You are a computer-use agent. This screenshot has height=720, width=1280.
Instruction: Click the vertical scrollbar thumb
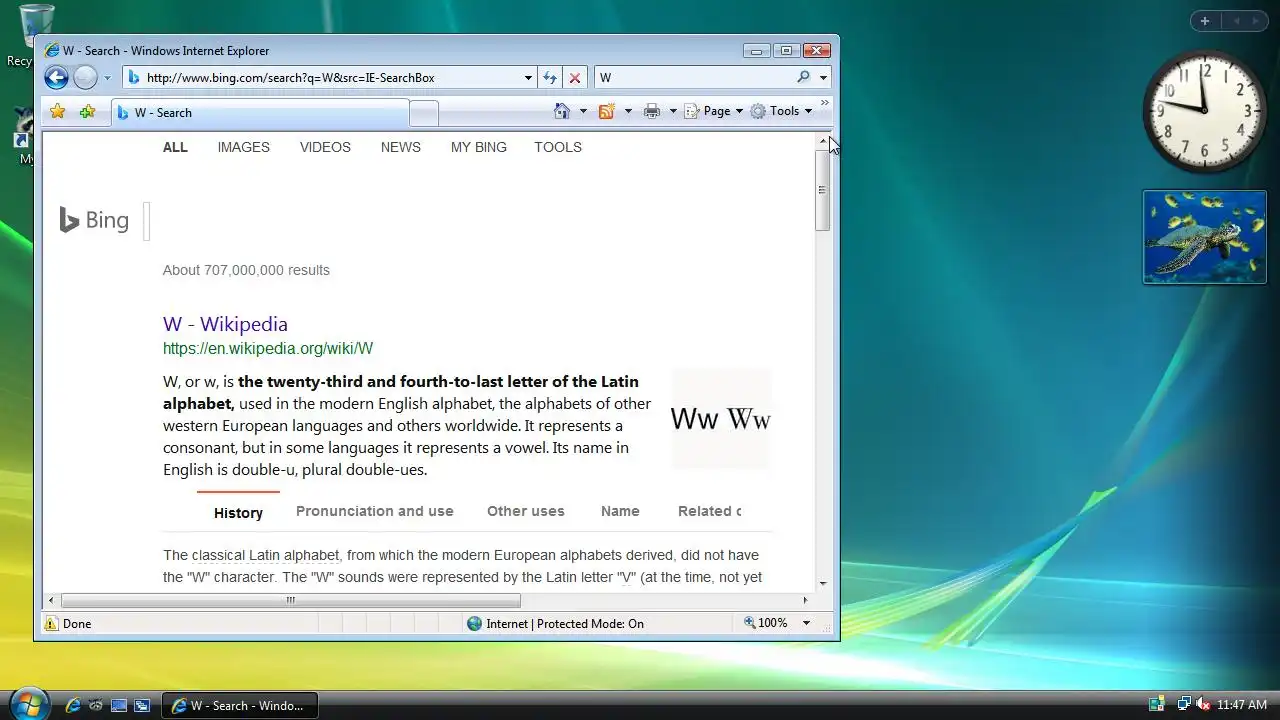coord(823,190)
